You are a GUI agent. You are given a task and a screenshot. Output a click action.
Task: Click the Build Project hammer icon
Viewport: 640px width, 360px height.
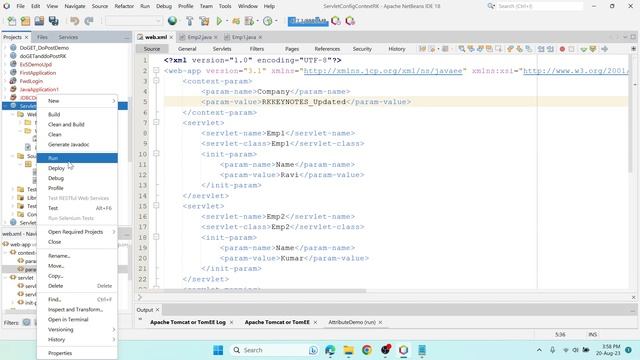(189, 21)
